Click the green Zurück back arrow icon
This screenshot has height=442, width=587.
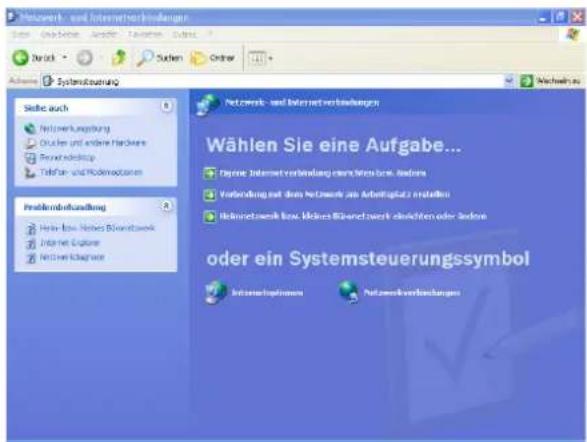[x=20, y=58]
